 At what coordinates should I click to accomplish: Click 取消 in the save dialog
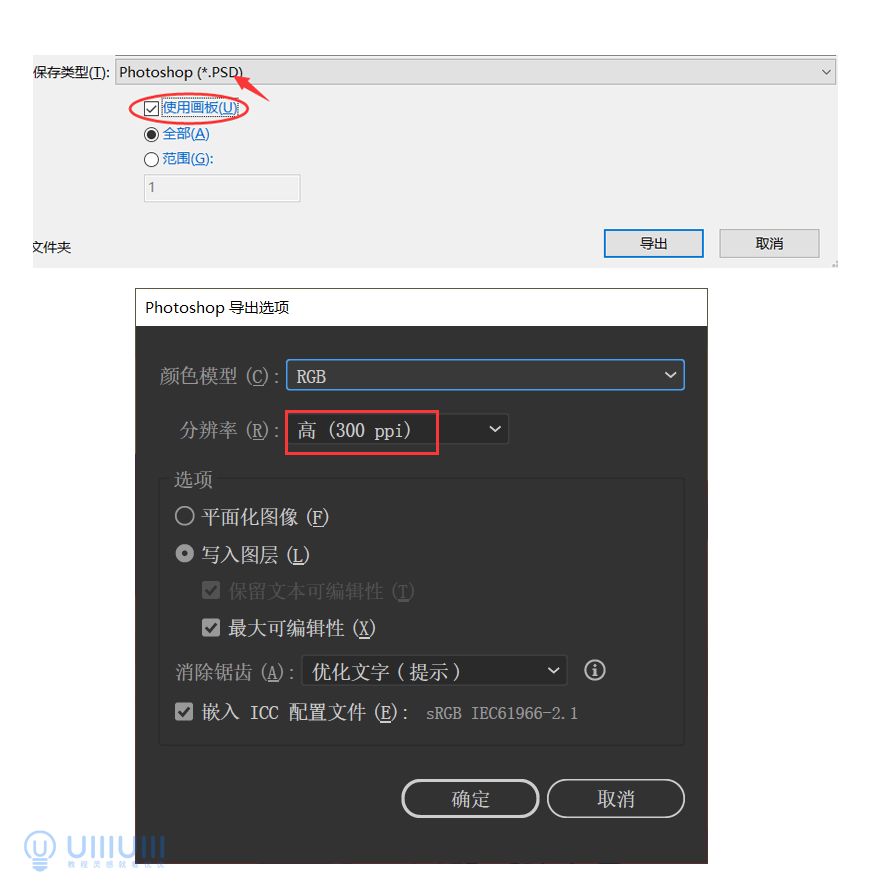click(x=769, y=244)
